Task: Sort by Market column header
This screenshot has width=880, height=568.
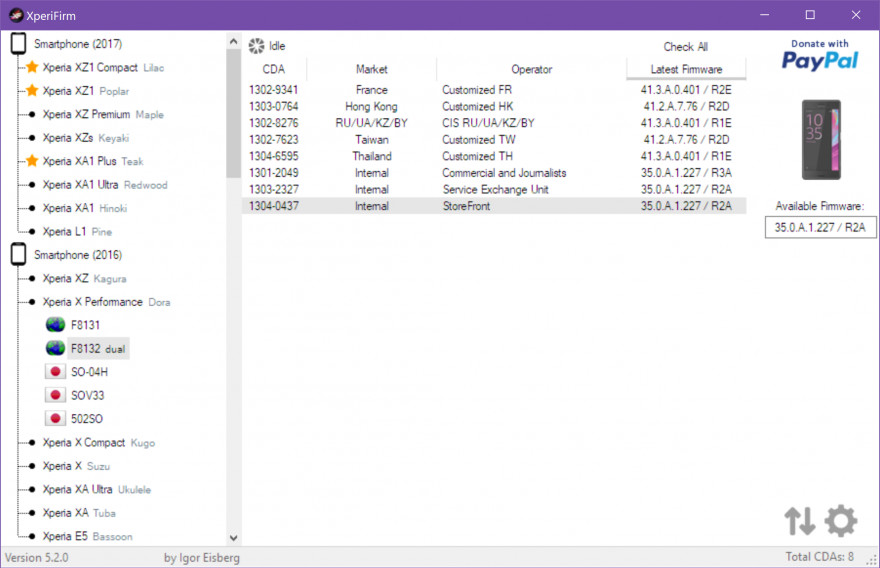Action: point(372,69)
